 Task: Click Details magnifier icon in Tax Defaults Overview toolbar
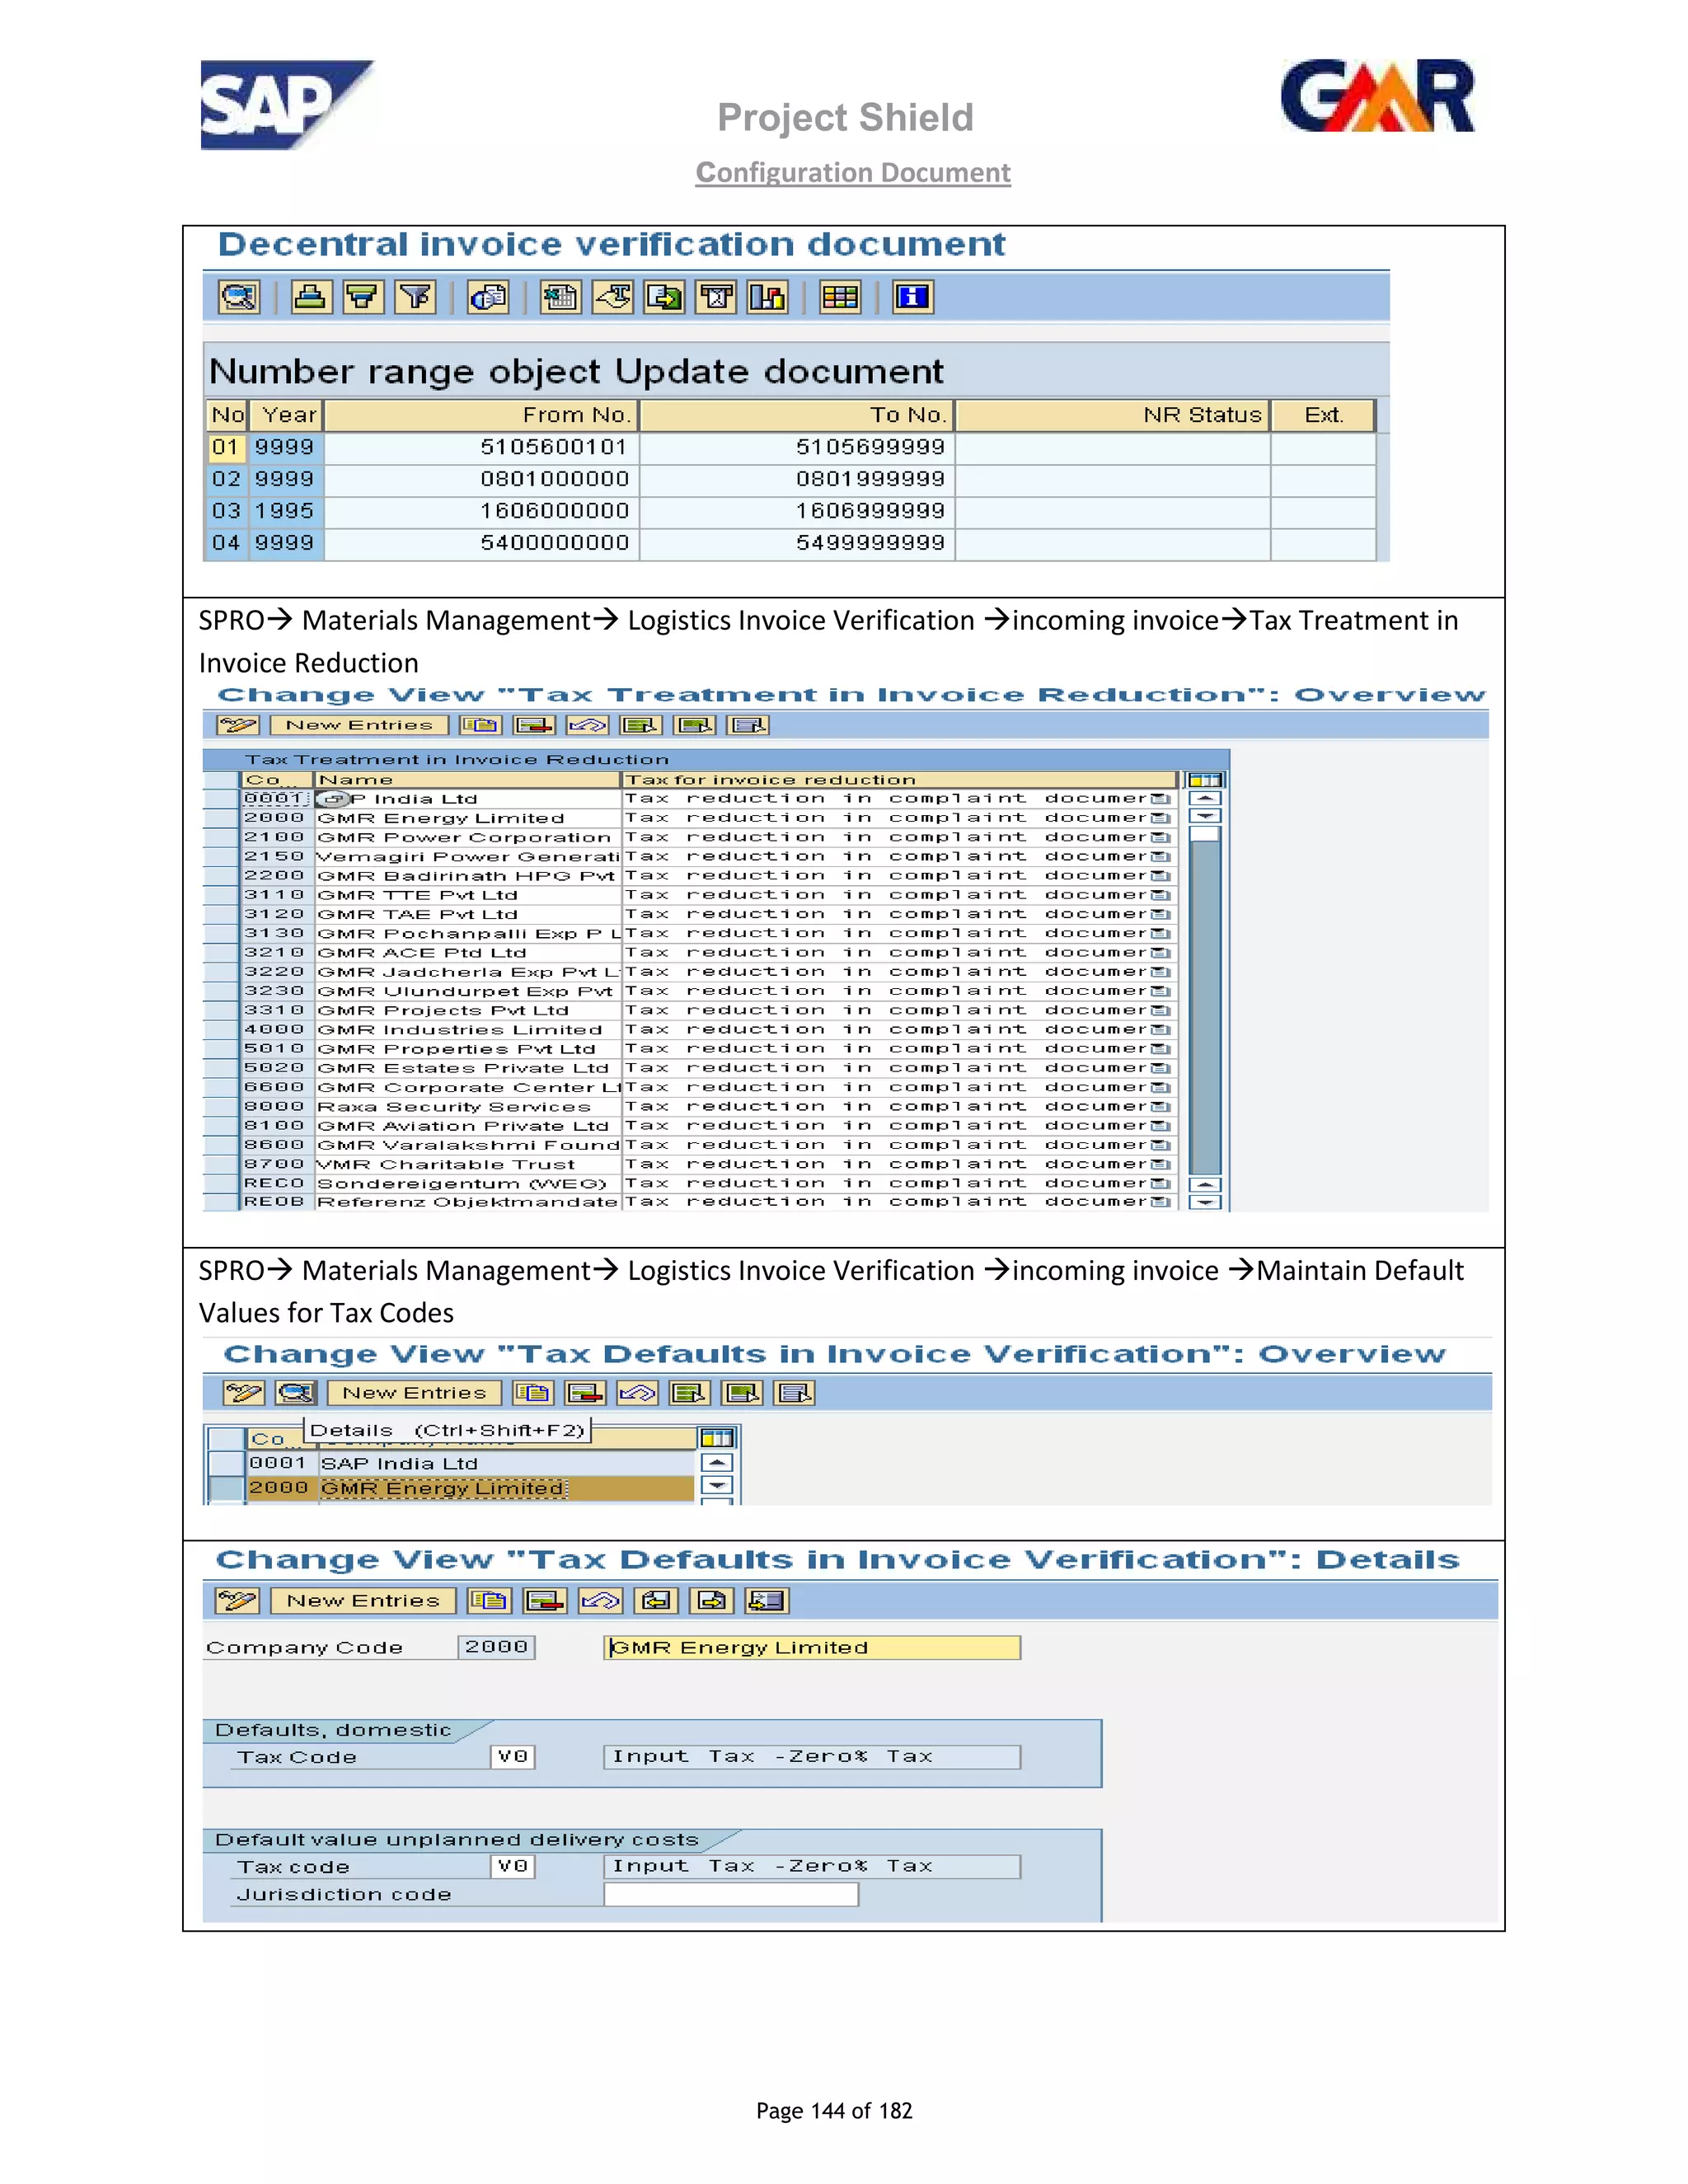coord(297,1393)
